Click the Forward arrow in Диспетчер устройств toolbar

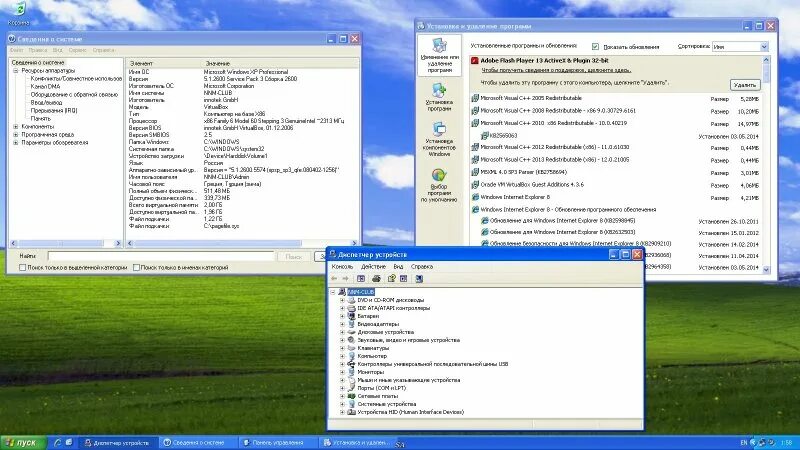[x=345, y=279]
